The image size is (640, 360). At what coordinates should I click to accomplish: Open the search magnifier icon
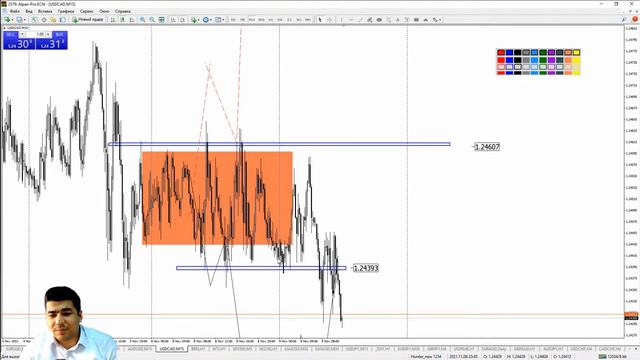coord(624,20)
